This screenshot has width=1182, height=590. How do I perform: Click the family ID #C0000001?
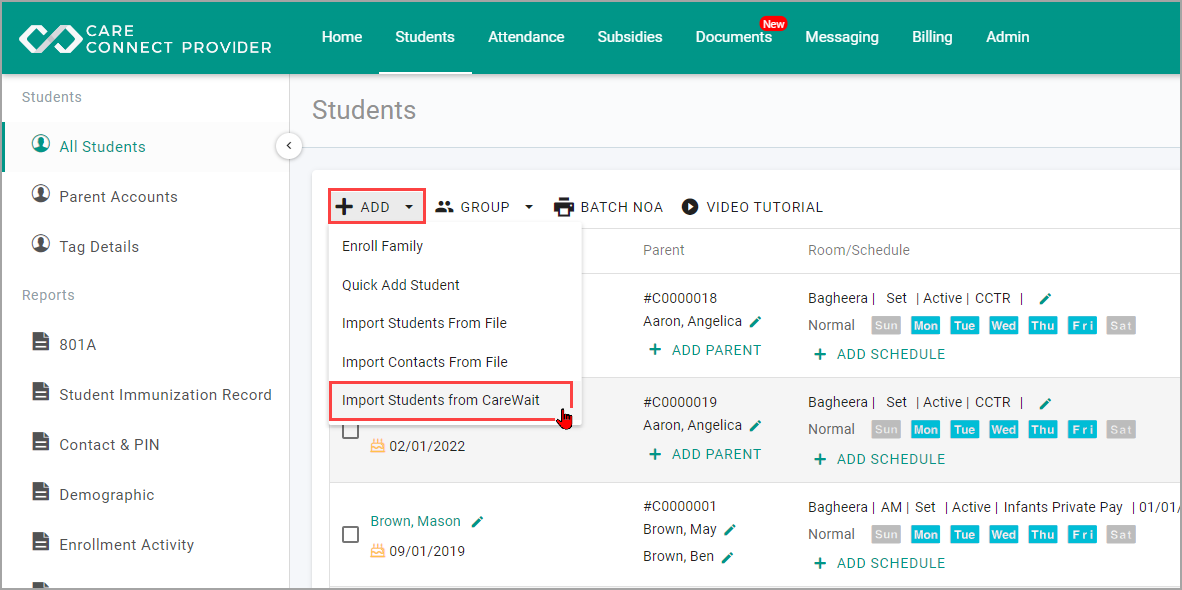(x=680, y=506)
